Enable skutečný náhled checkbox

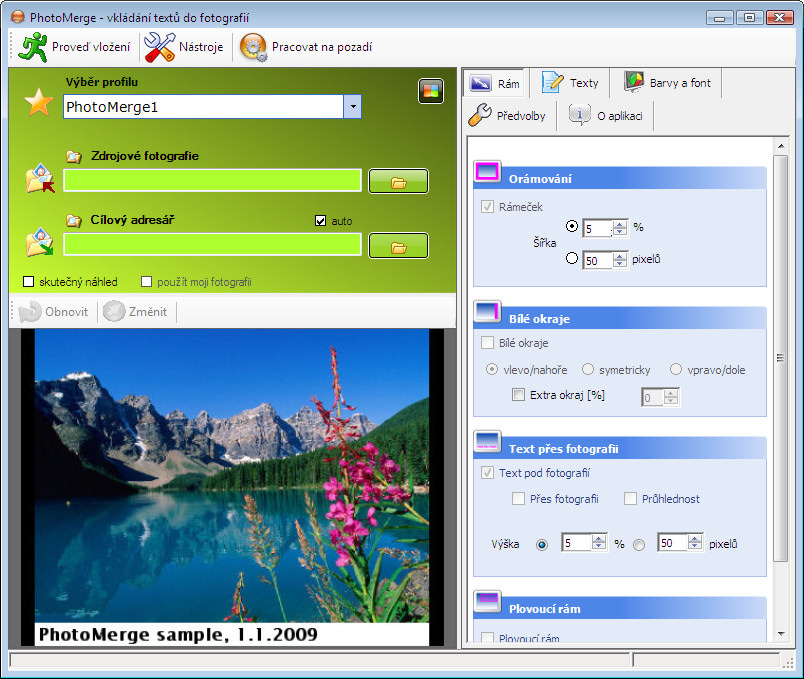(29, 282)
